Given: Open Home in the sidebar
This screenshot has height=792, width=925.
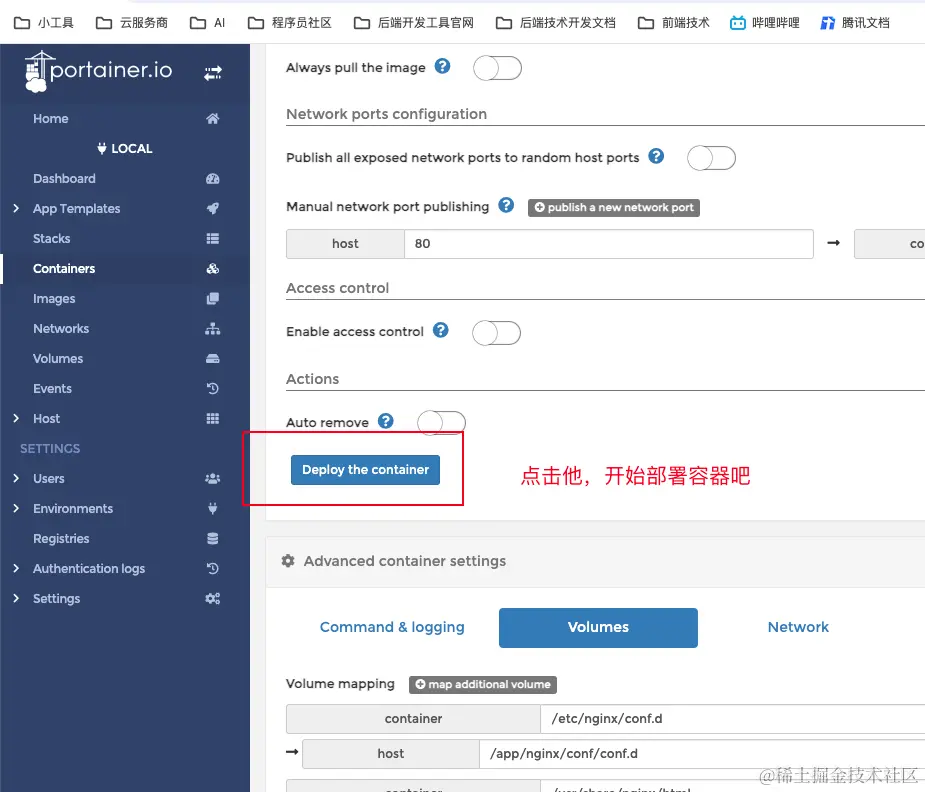Looking at the screenshot, I should point(51,119).
